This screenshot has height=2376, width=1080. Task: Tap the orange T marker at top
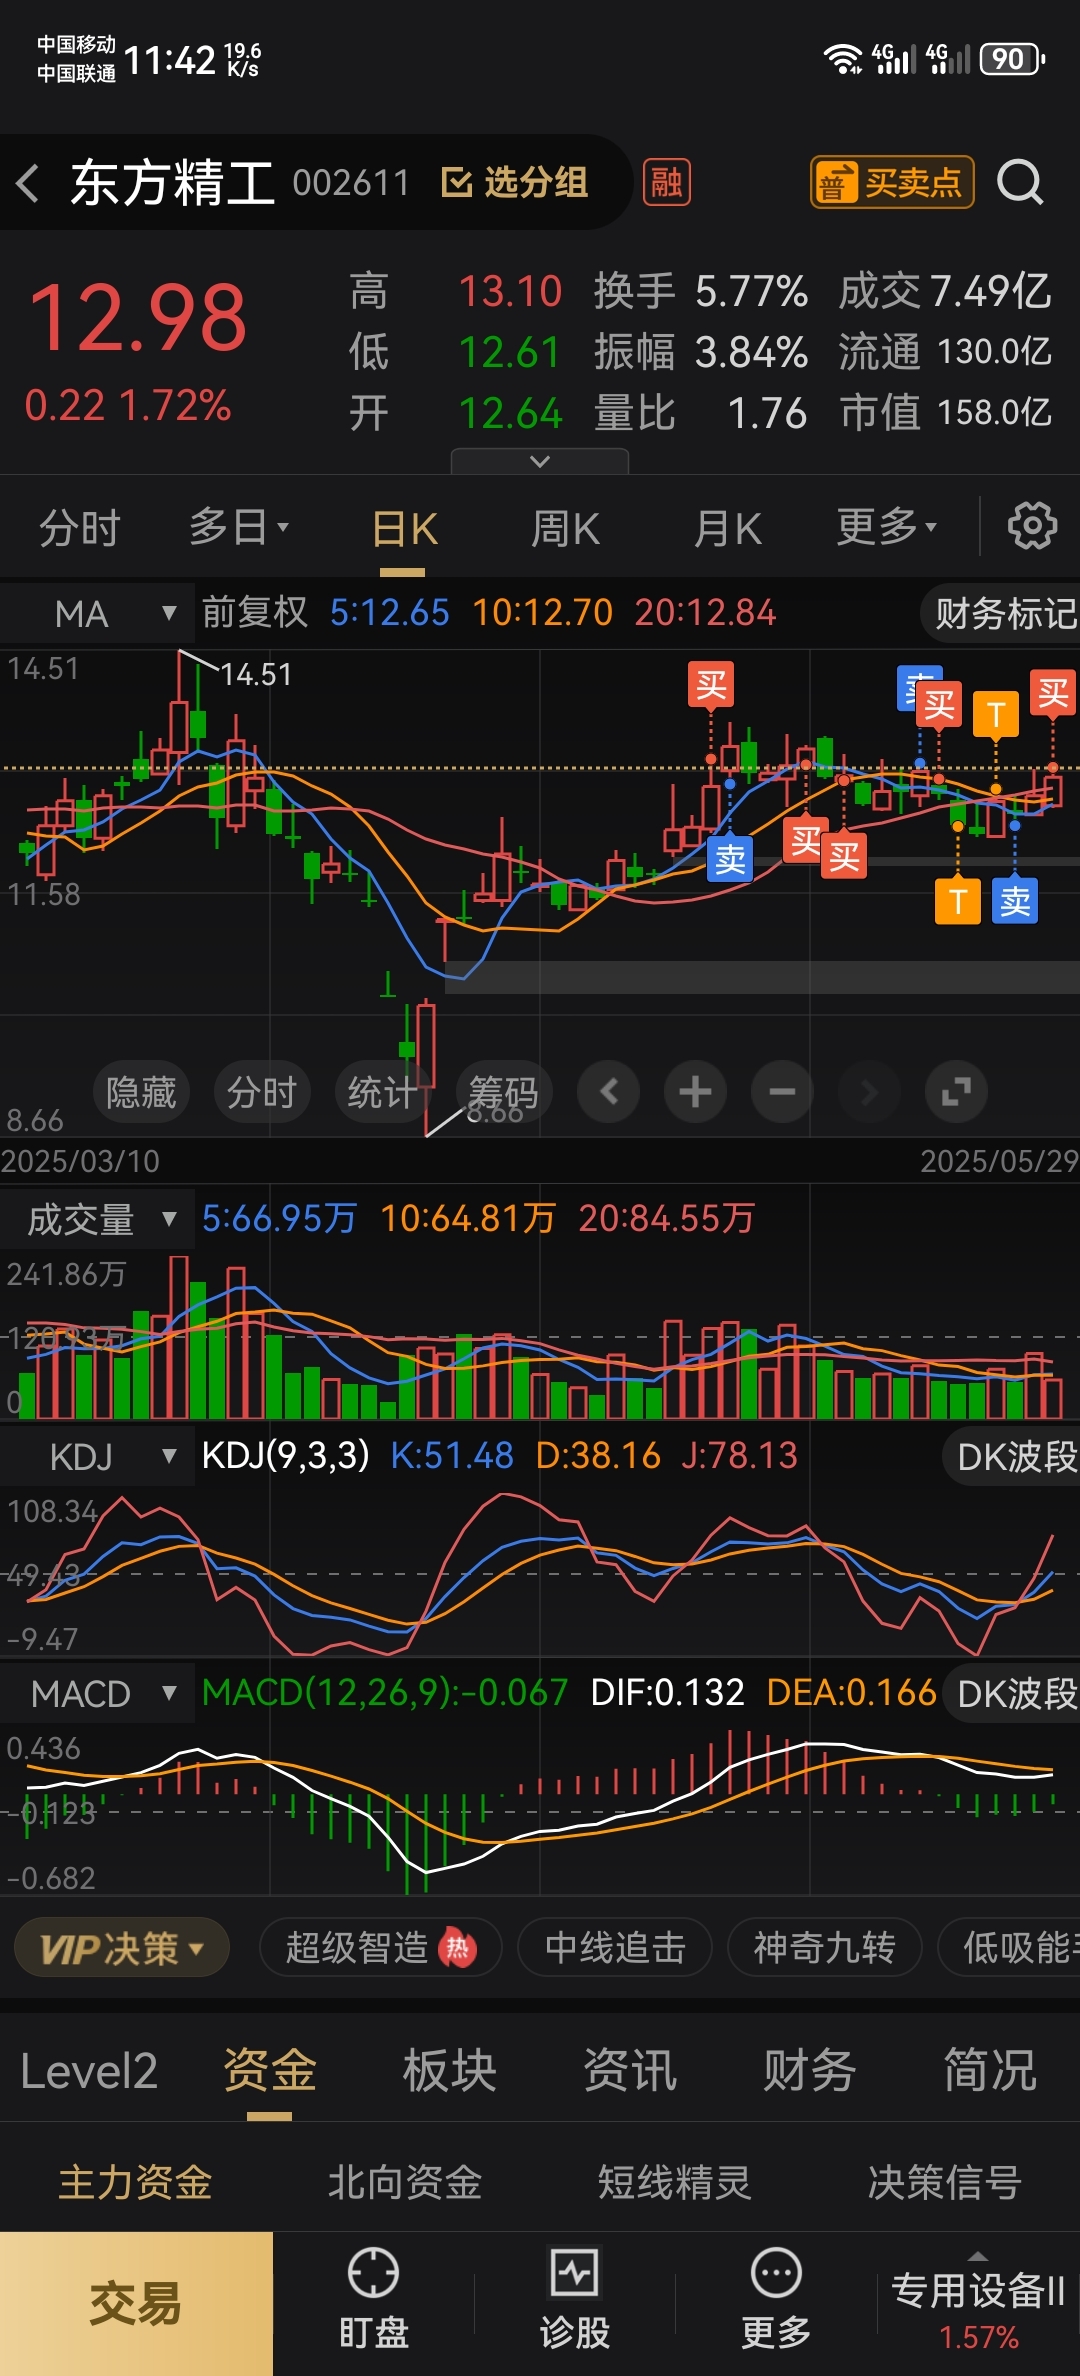coord(996,714)
